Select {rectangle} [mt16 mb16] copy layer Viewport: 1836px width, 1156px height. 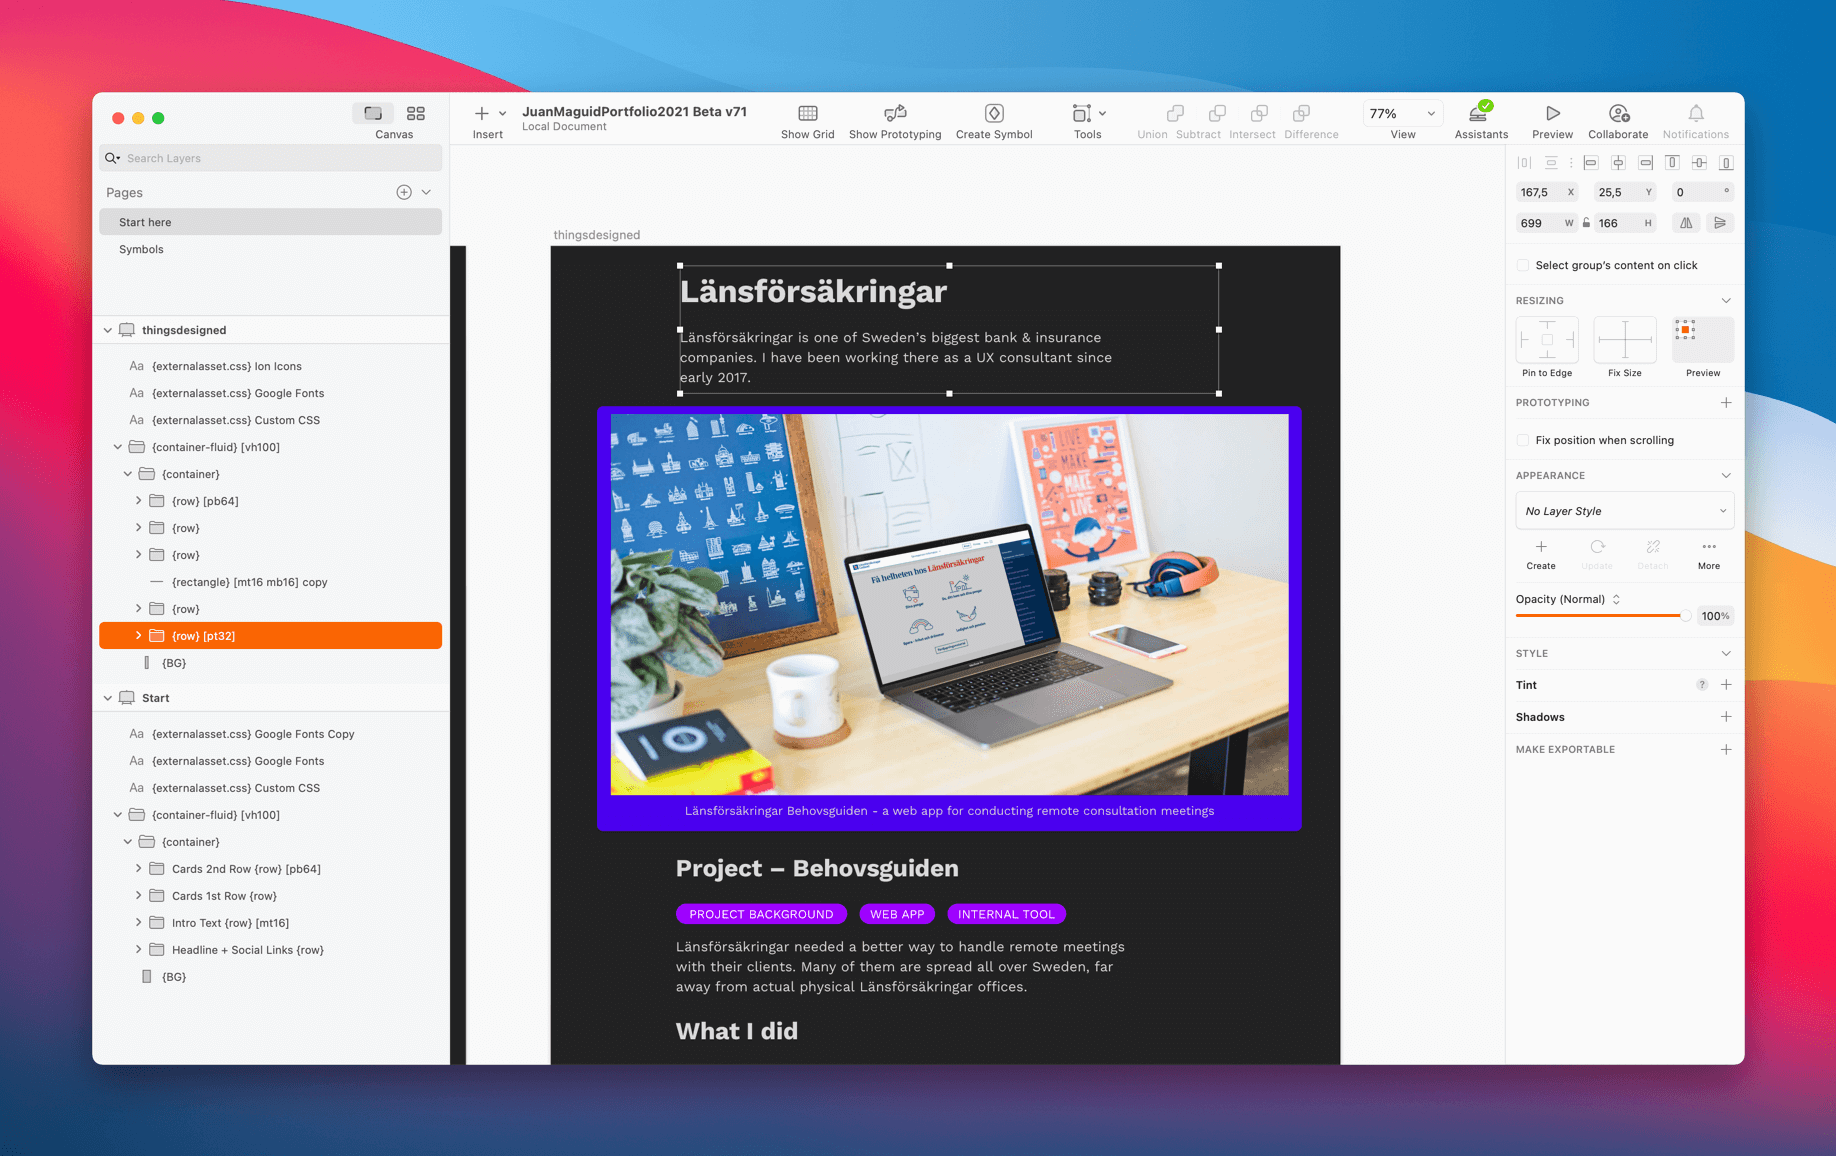[270, 582]
